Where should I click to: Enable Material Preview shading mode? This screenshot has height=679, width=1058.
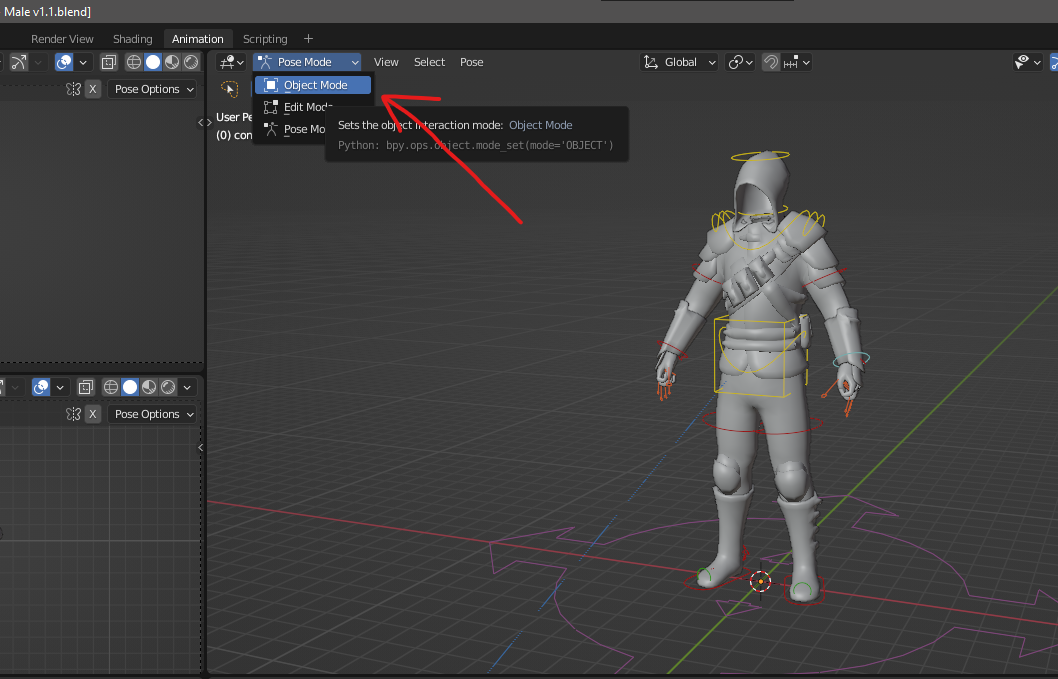170,61
